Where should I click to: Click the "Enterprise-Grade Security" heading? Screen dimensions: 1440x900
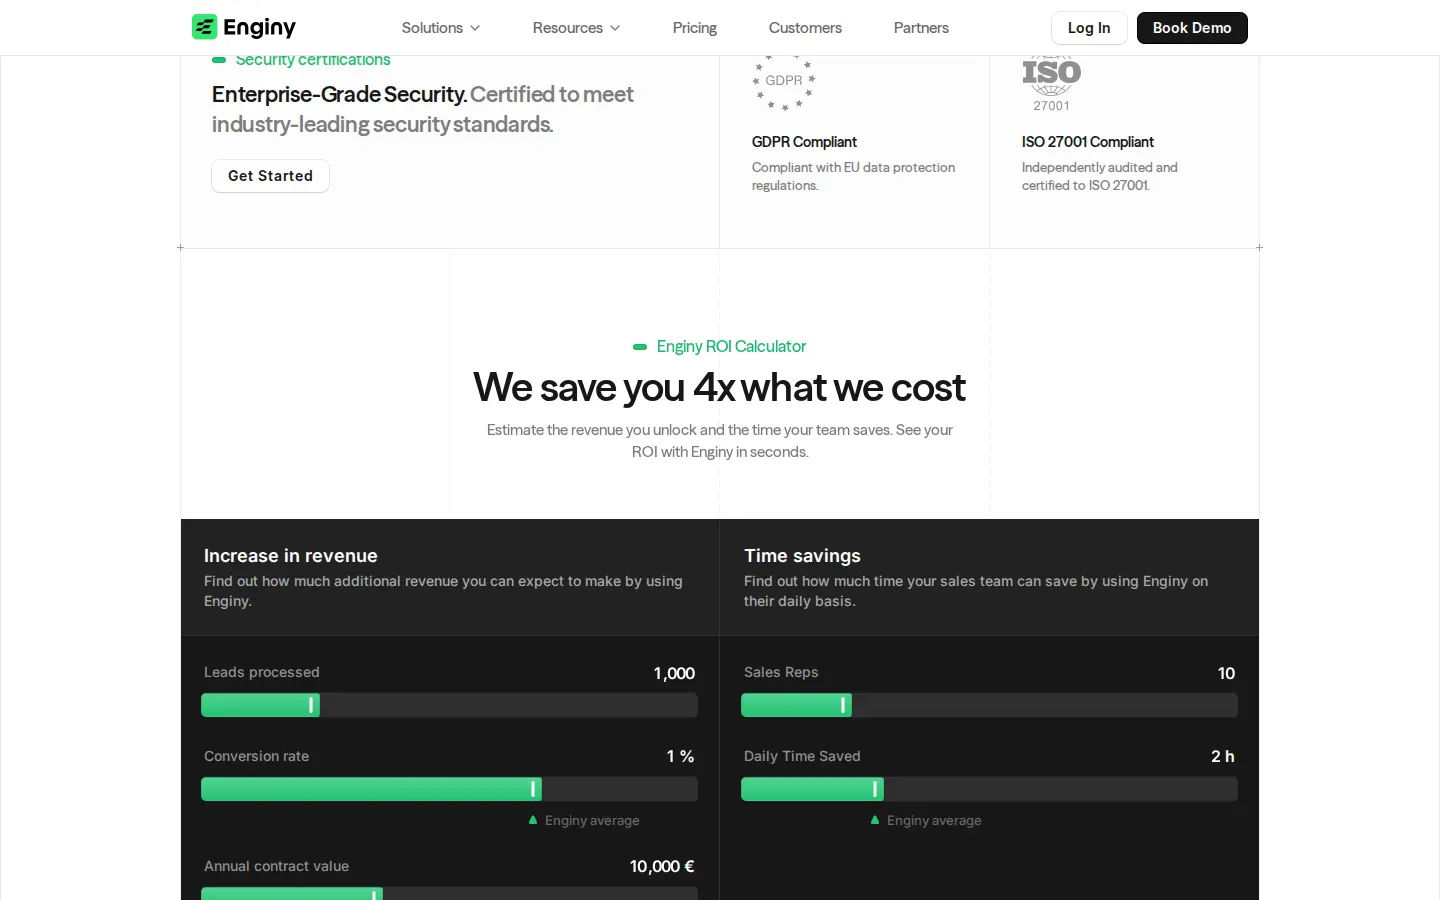point(339,94)
